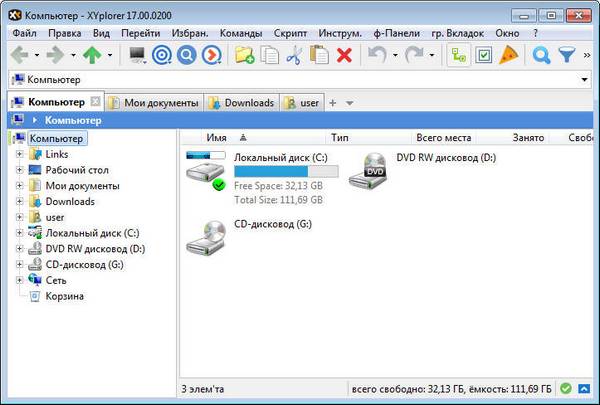
Task: Go up one level with green arrow
Action: click(92, 55)
